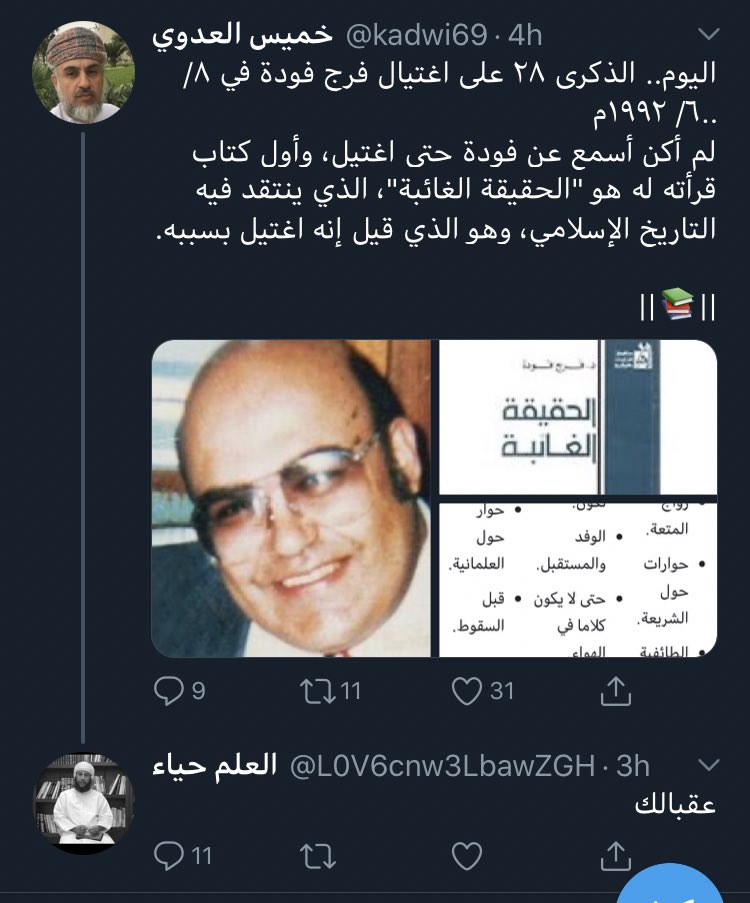Open the @kadwi69 handle link

tap(416, 35)
